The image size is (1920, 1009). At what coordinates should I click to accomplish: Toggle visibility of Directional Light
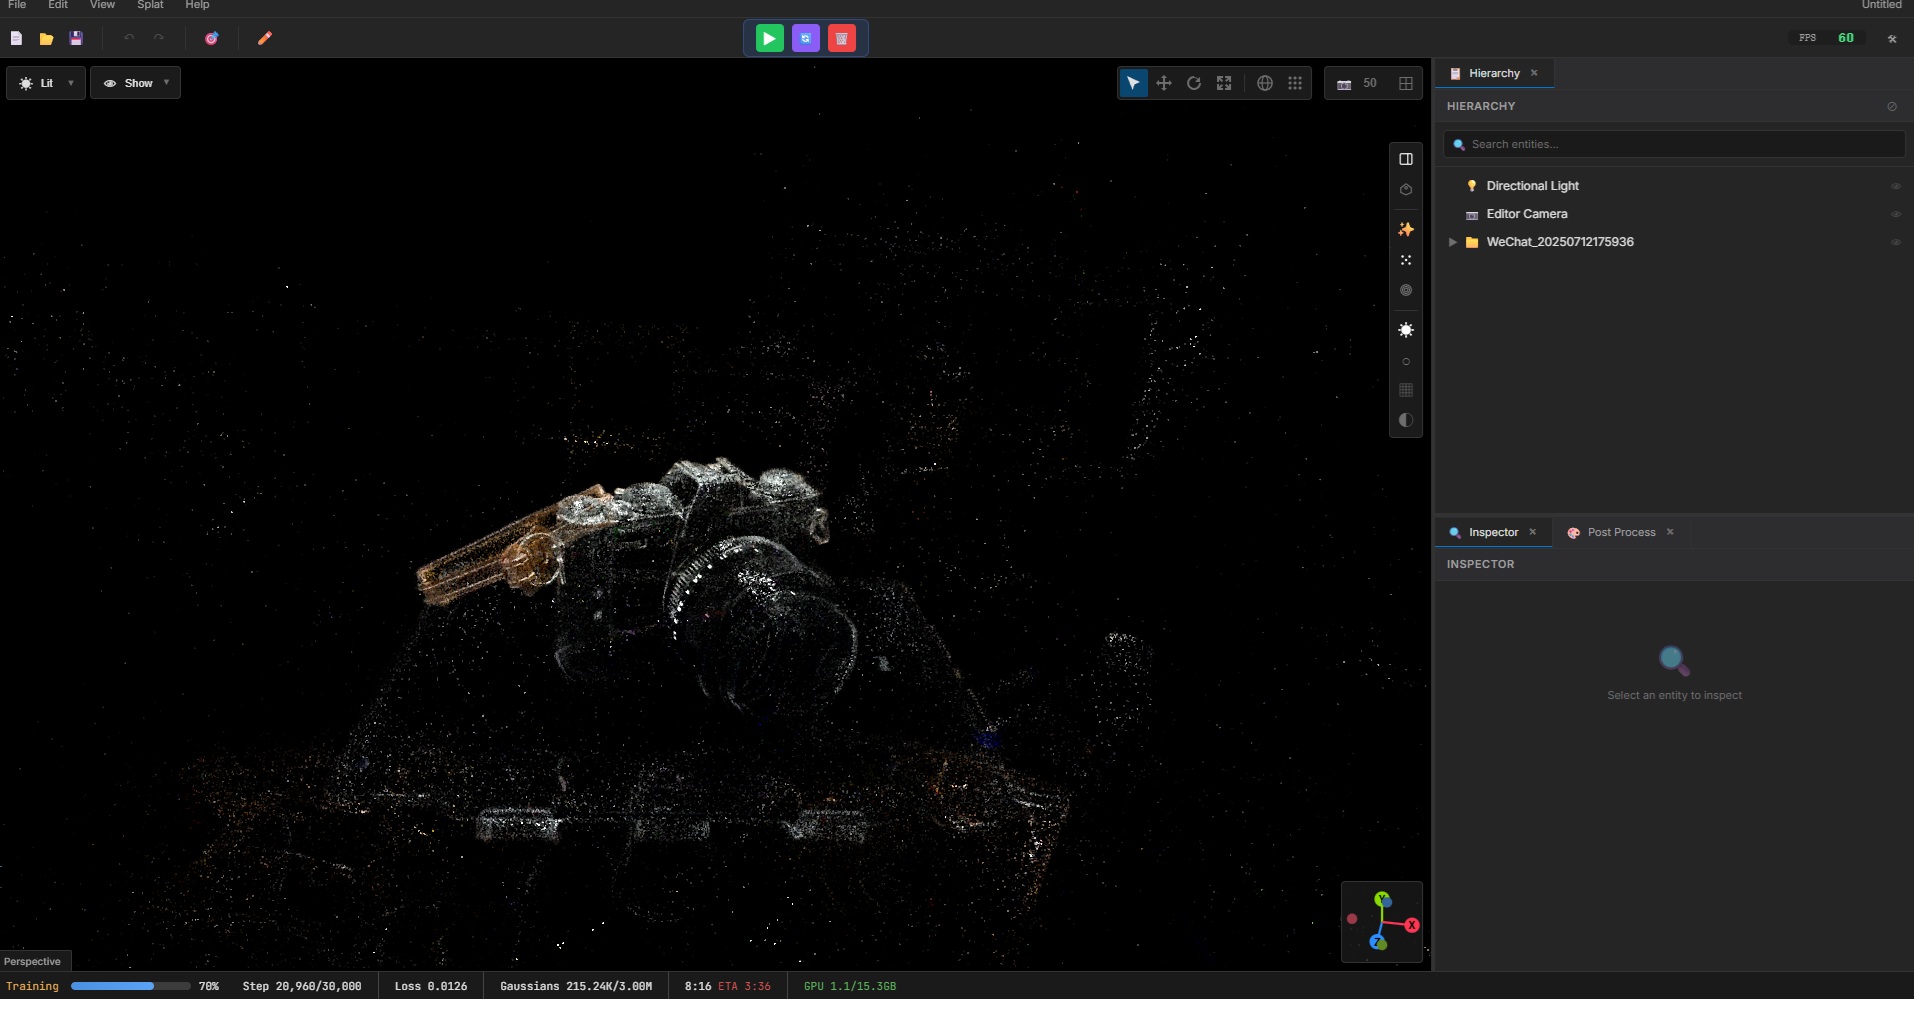click(1895, 185)
